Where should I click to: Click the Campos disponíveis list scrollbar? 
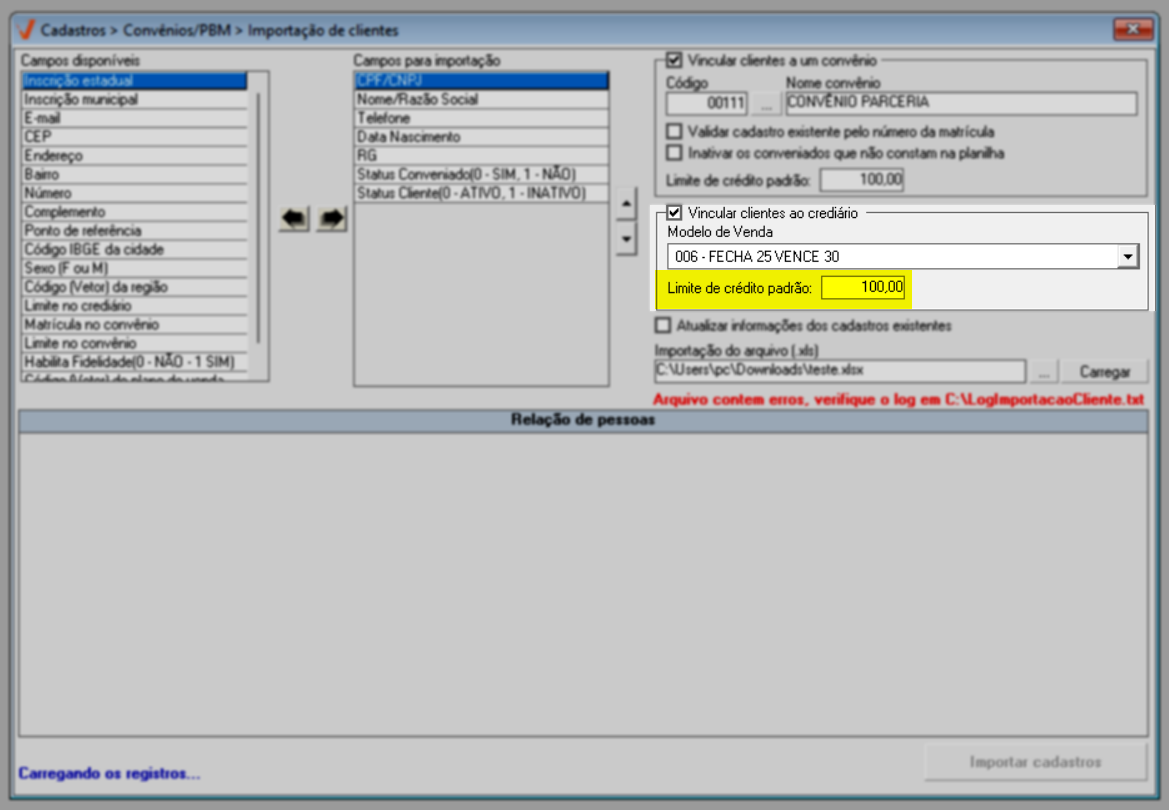click(259, 218)
